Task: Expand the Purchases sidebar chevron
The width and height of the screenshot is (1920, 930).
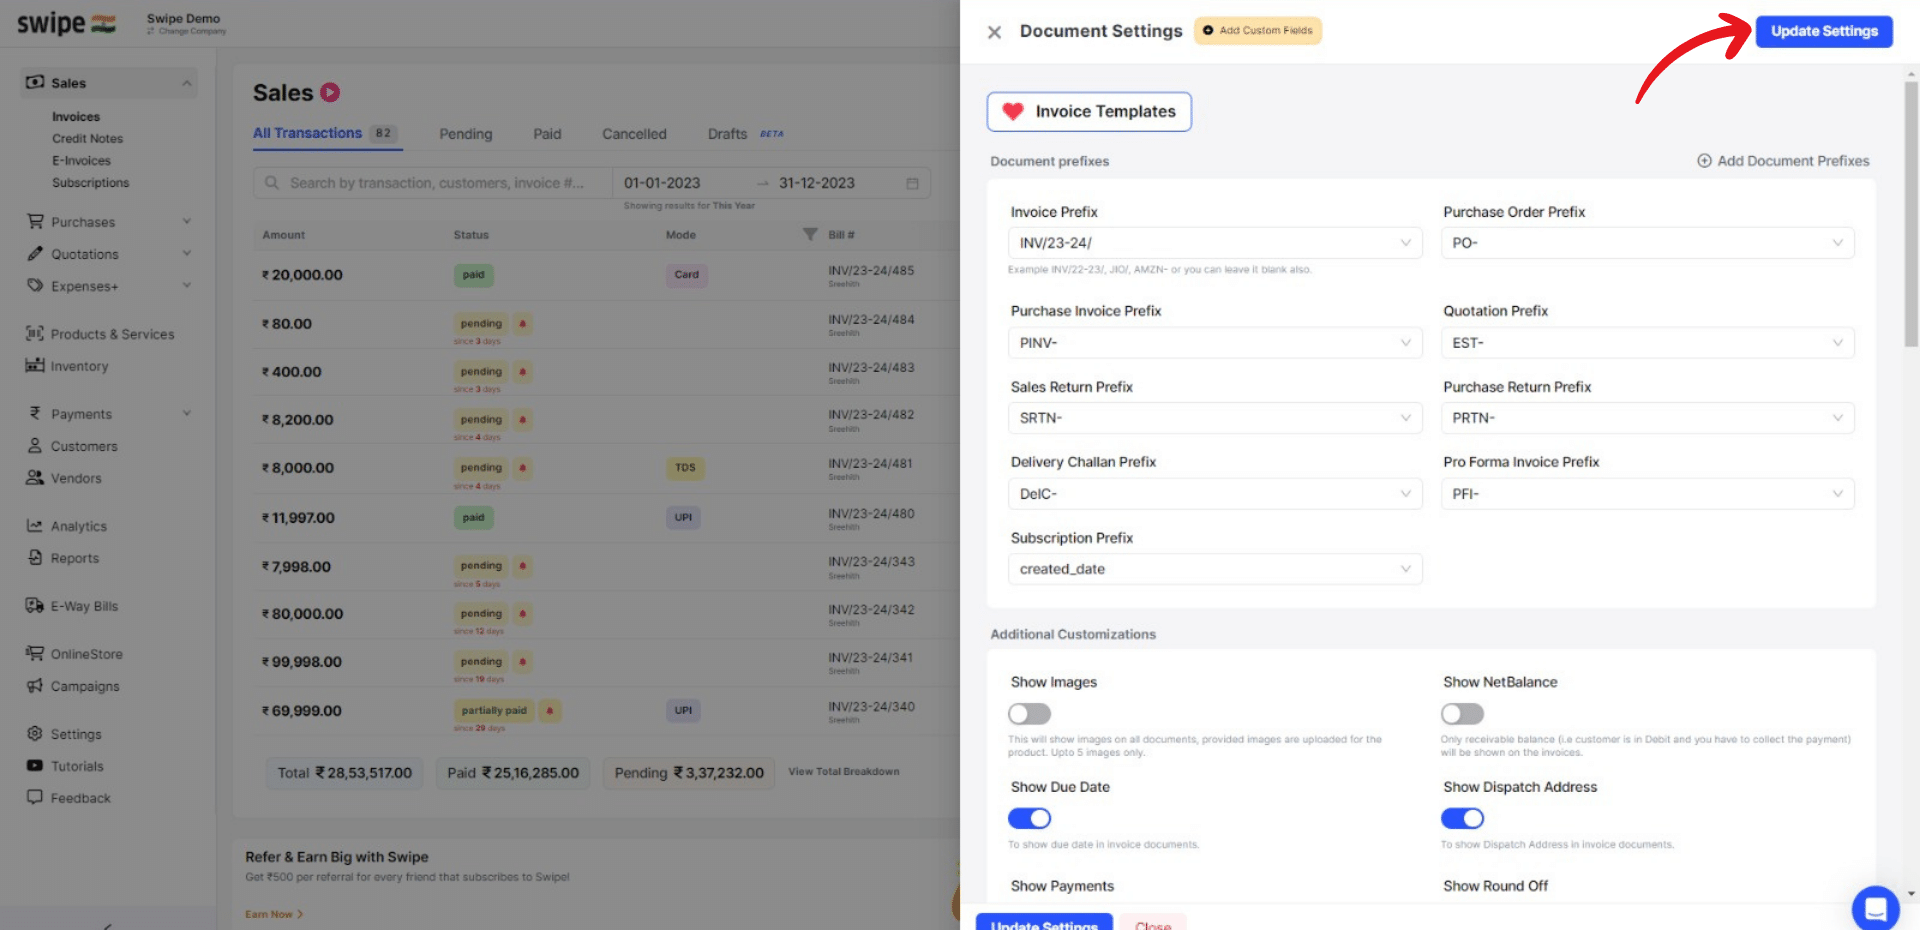Action: click(x=187, y=221)
